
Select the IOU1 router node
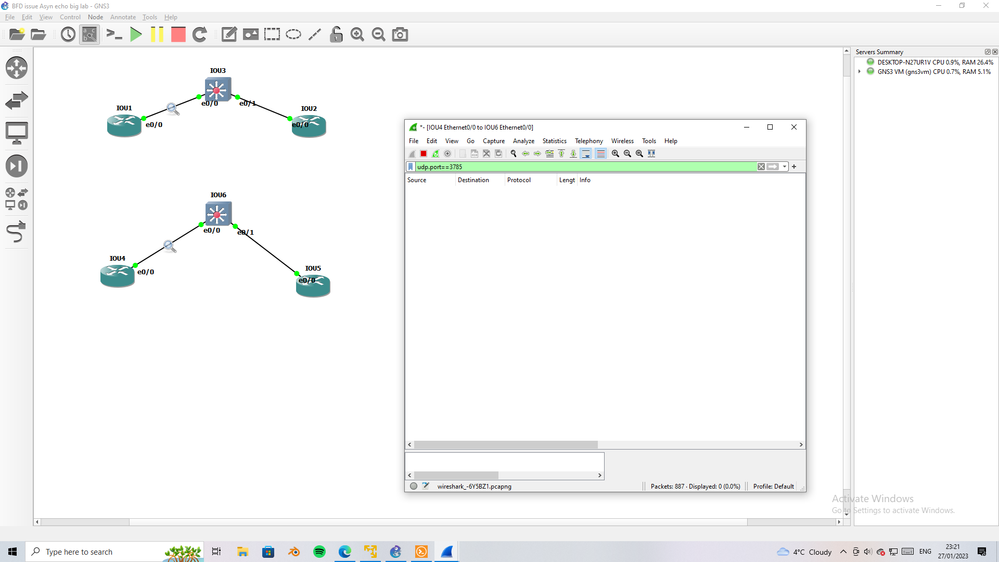click(124, 124)
